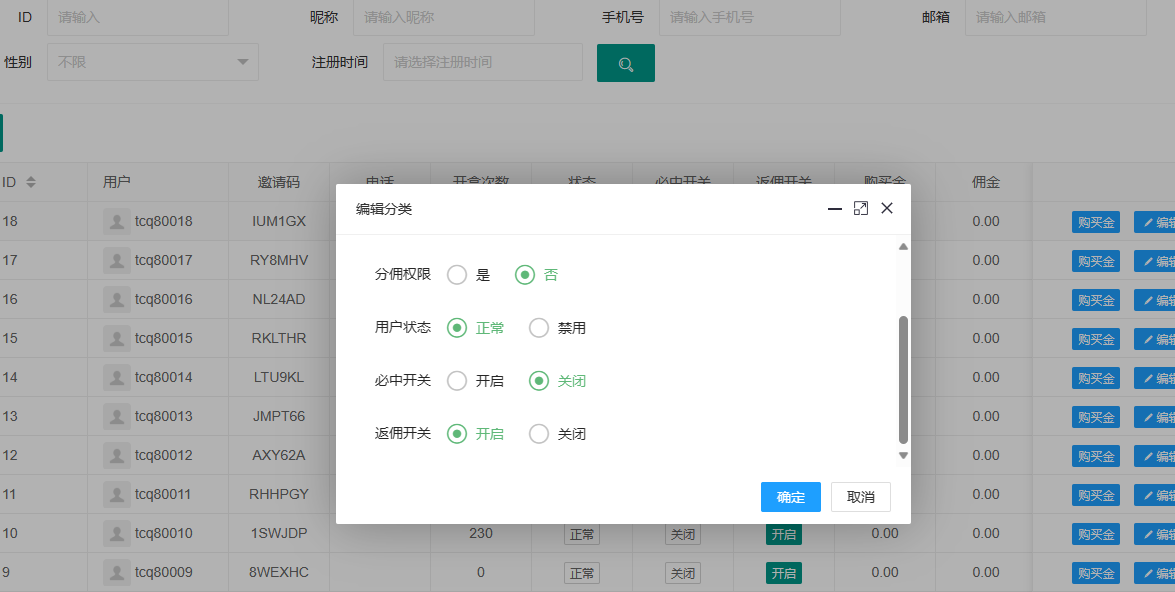
Task: Click avatar of user tcq80018
Action: [x=117, y=221]
